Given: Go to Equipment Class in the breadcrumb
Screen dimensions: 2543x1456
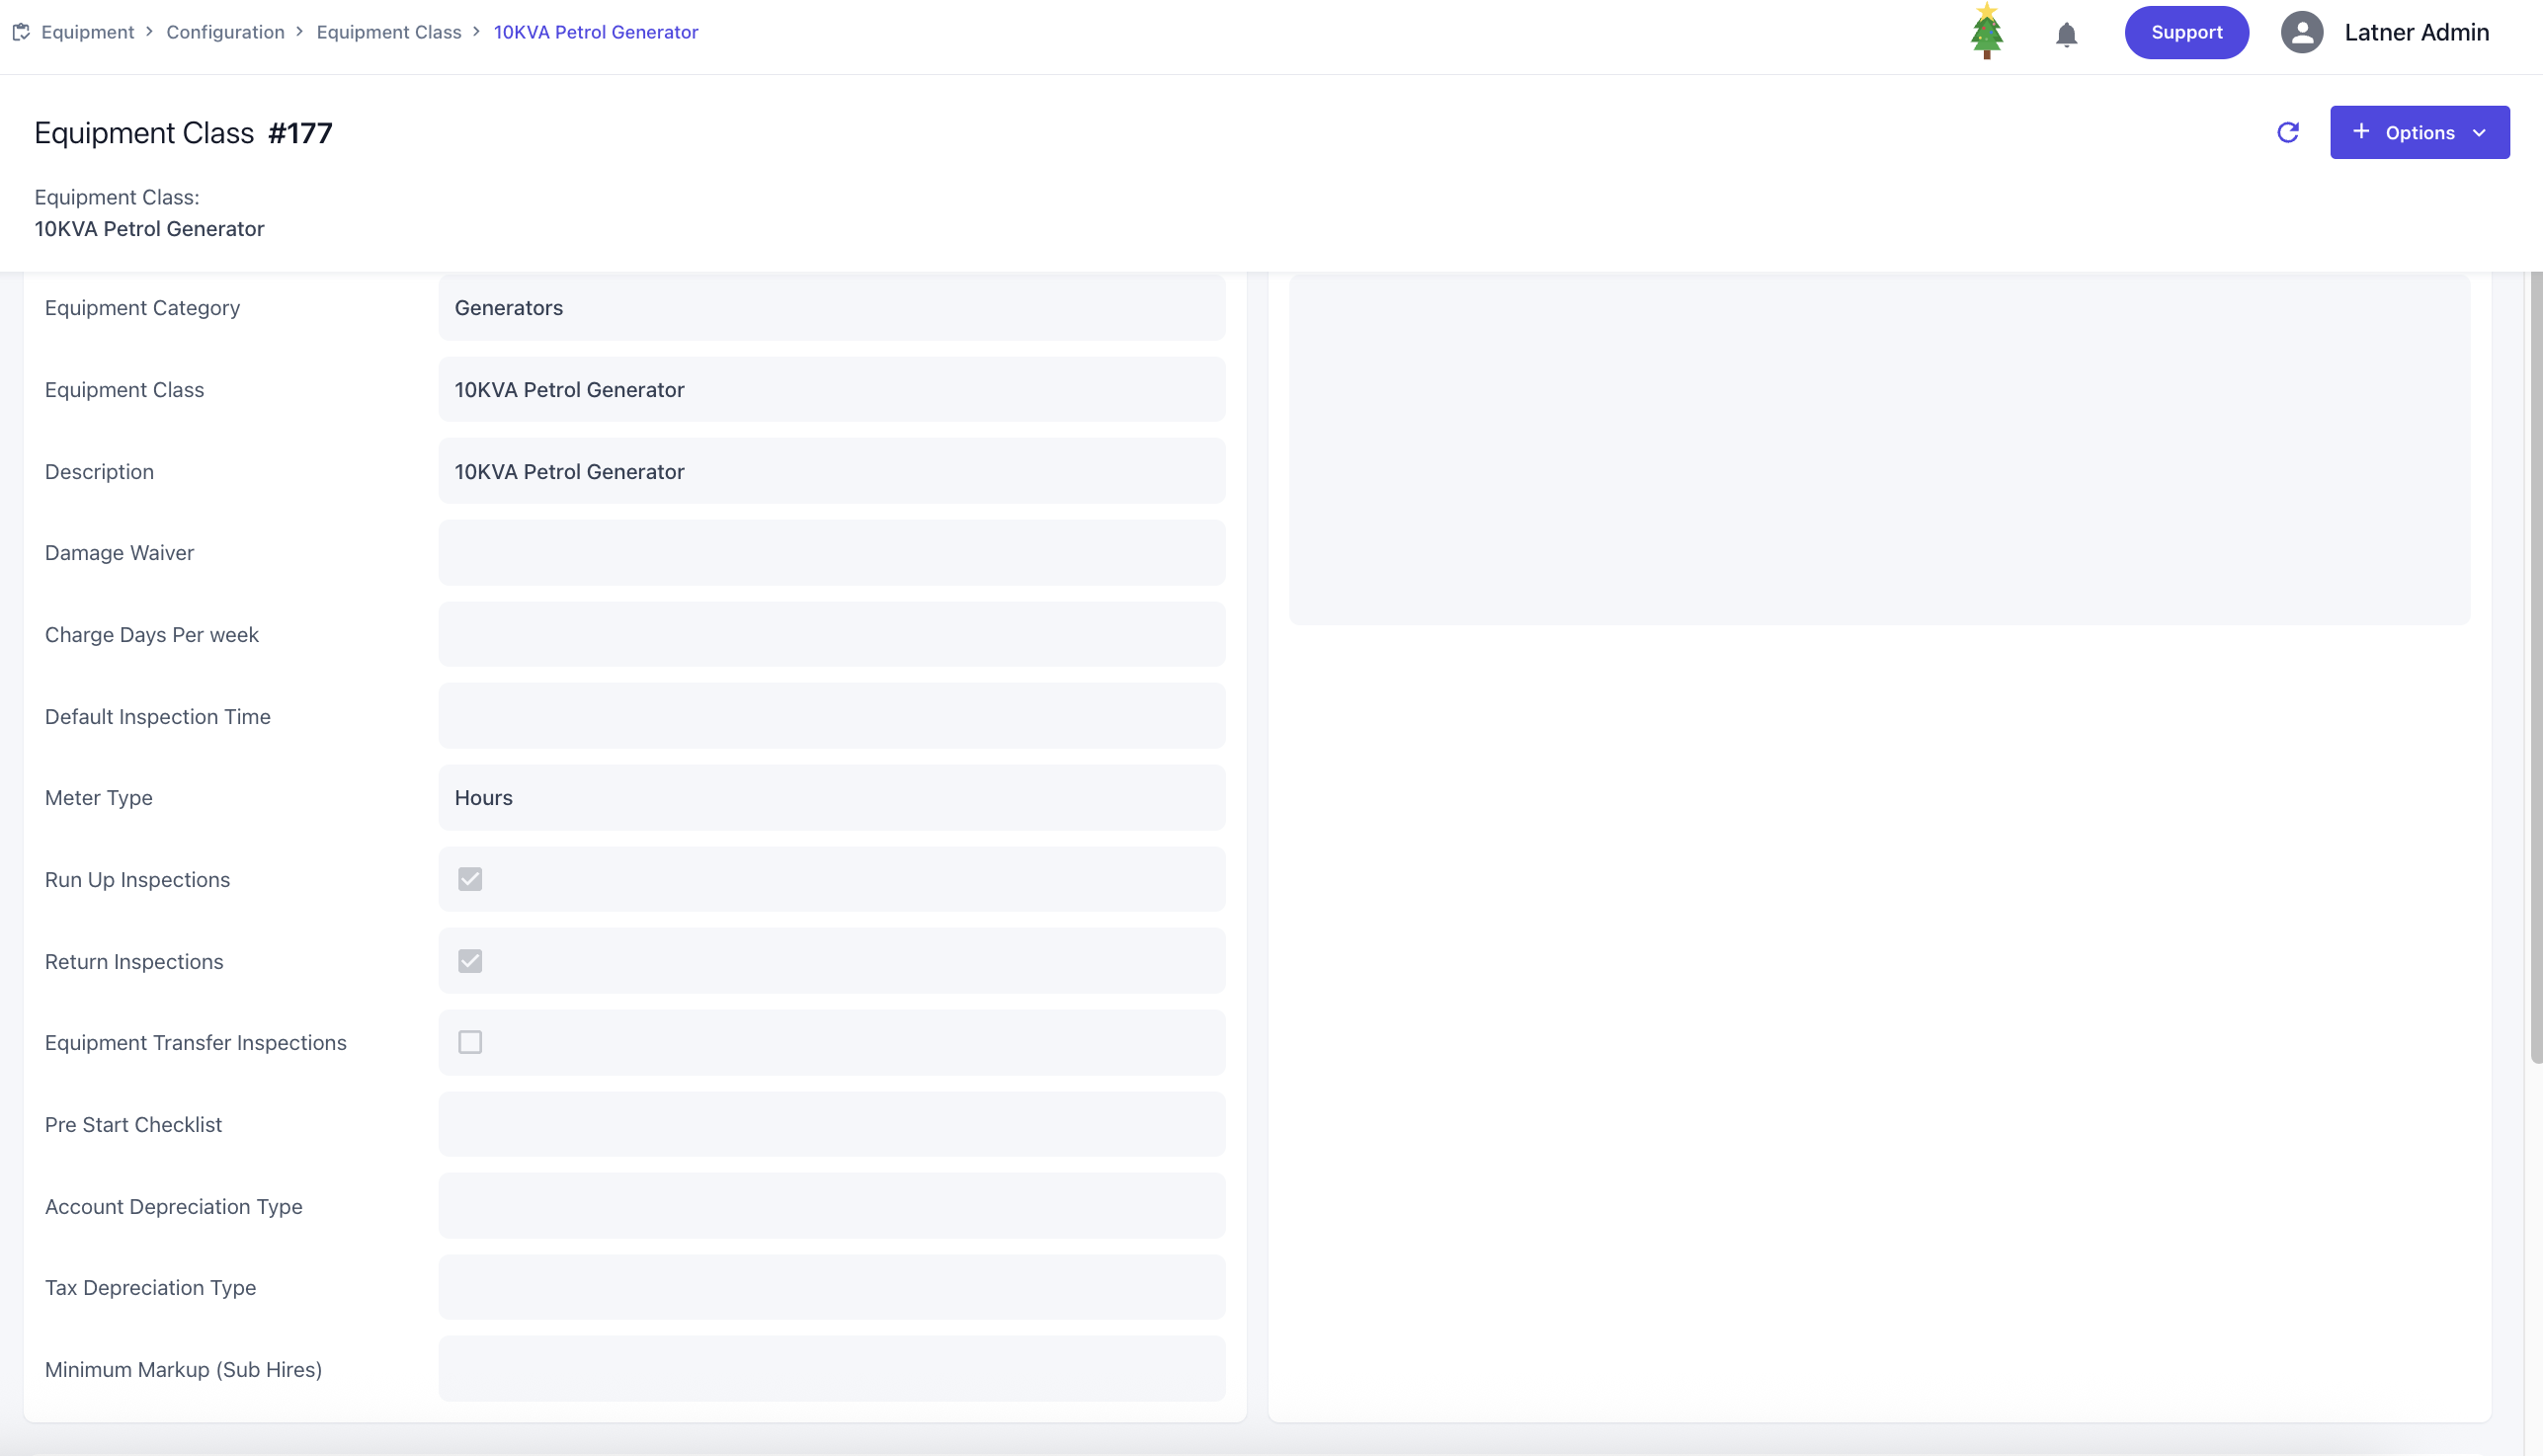Looking at the screenshot, I should click(x=389, y=32).
